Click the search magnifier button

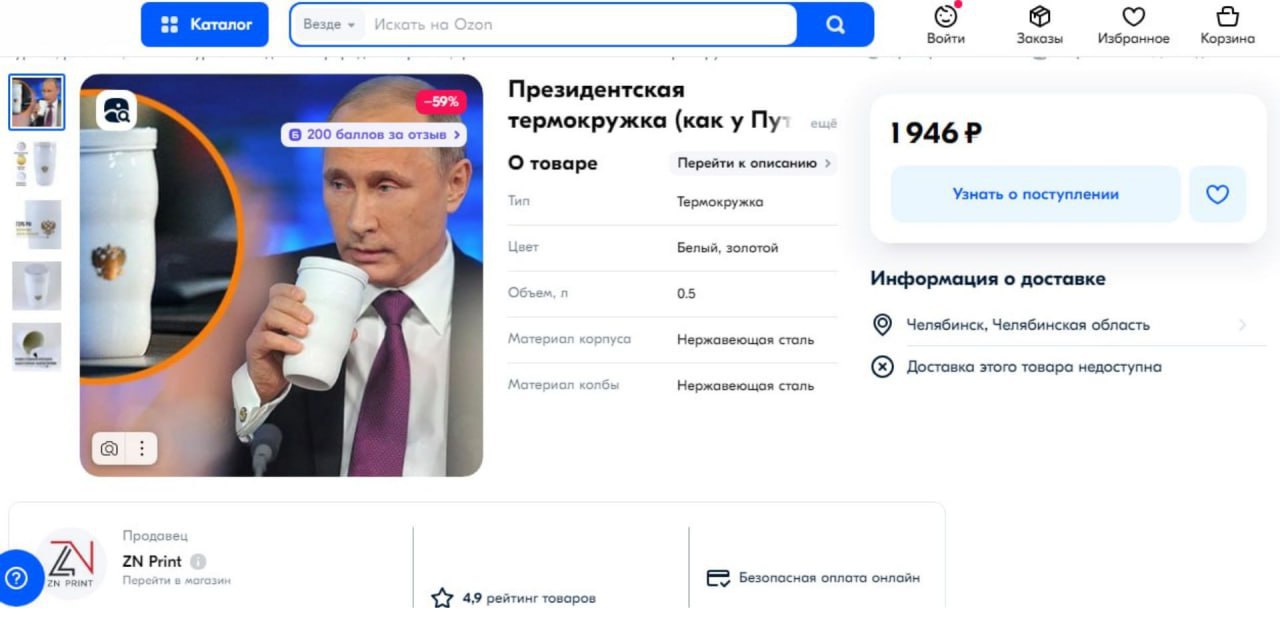(836, 24)
